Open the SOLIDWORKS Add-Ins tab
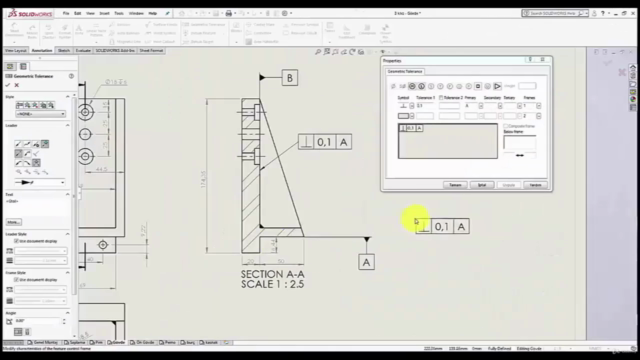The image size is (640, 360). [x=115, y=51]
